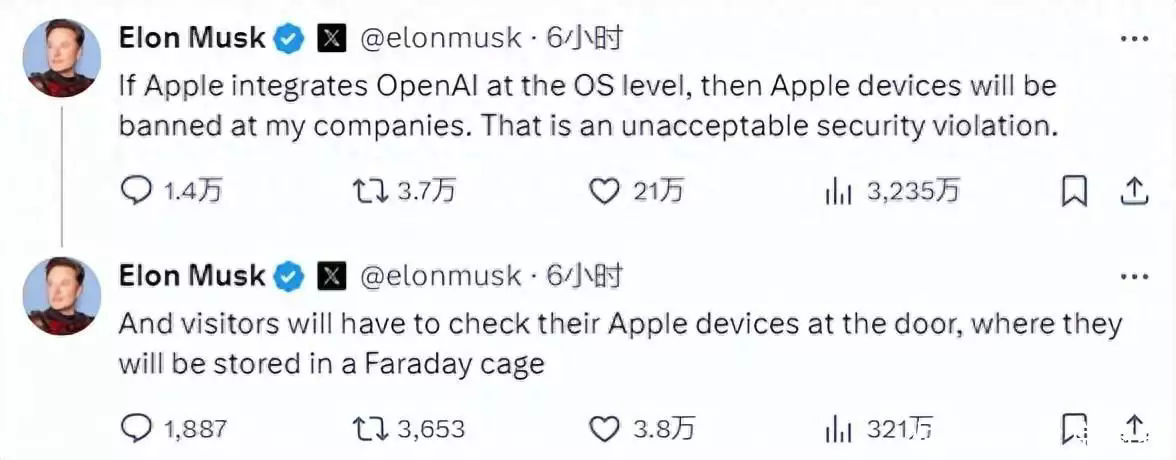The width and height of the screenshot is (1176, 460).
Task: Like the tweet with 3.8万 likes
Action: pyautogui.click(x=603, y=428)
